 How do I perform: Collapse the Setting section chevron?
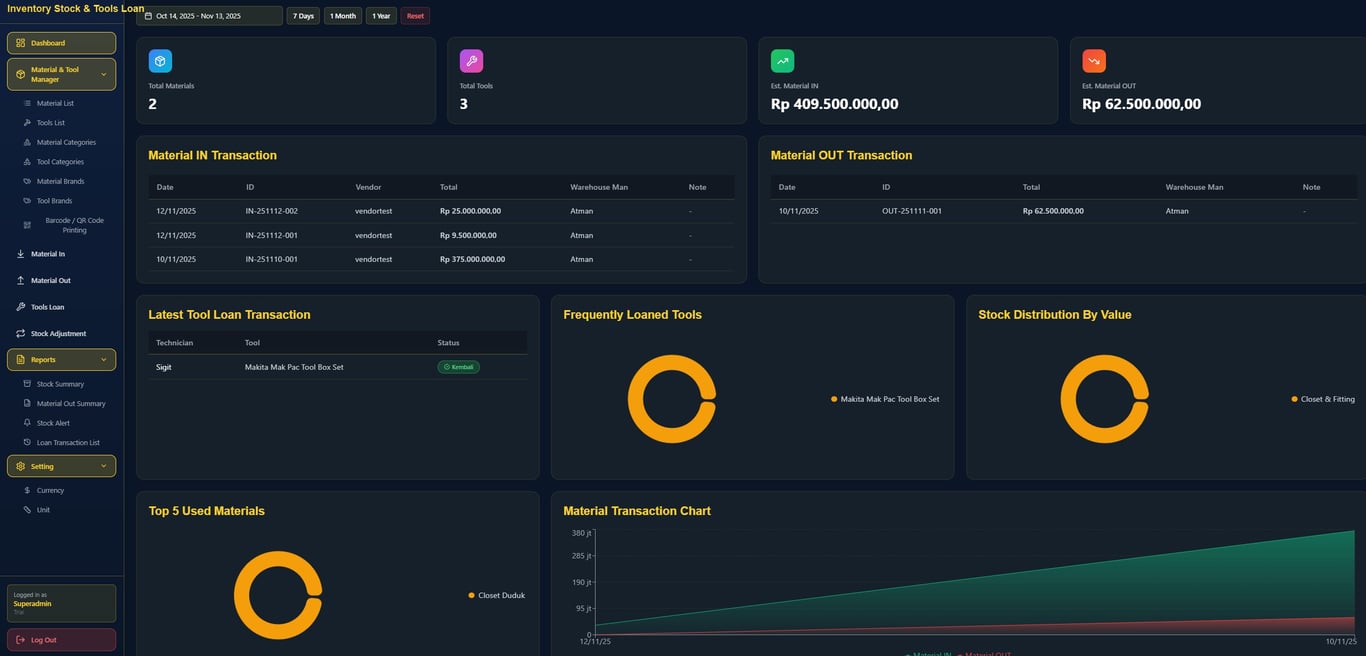click(x=103, y=465)
